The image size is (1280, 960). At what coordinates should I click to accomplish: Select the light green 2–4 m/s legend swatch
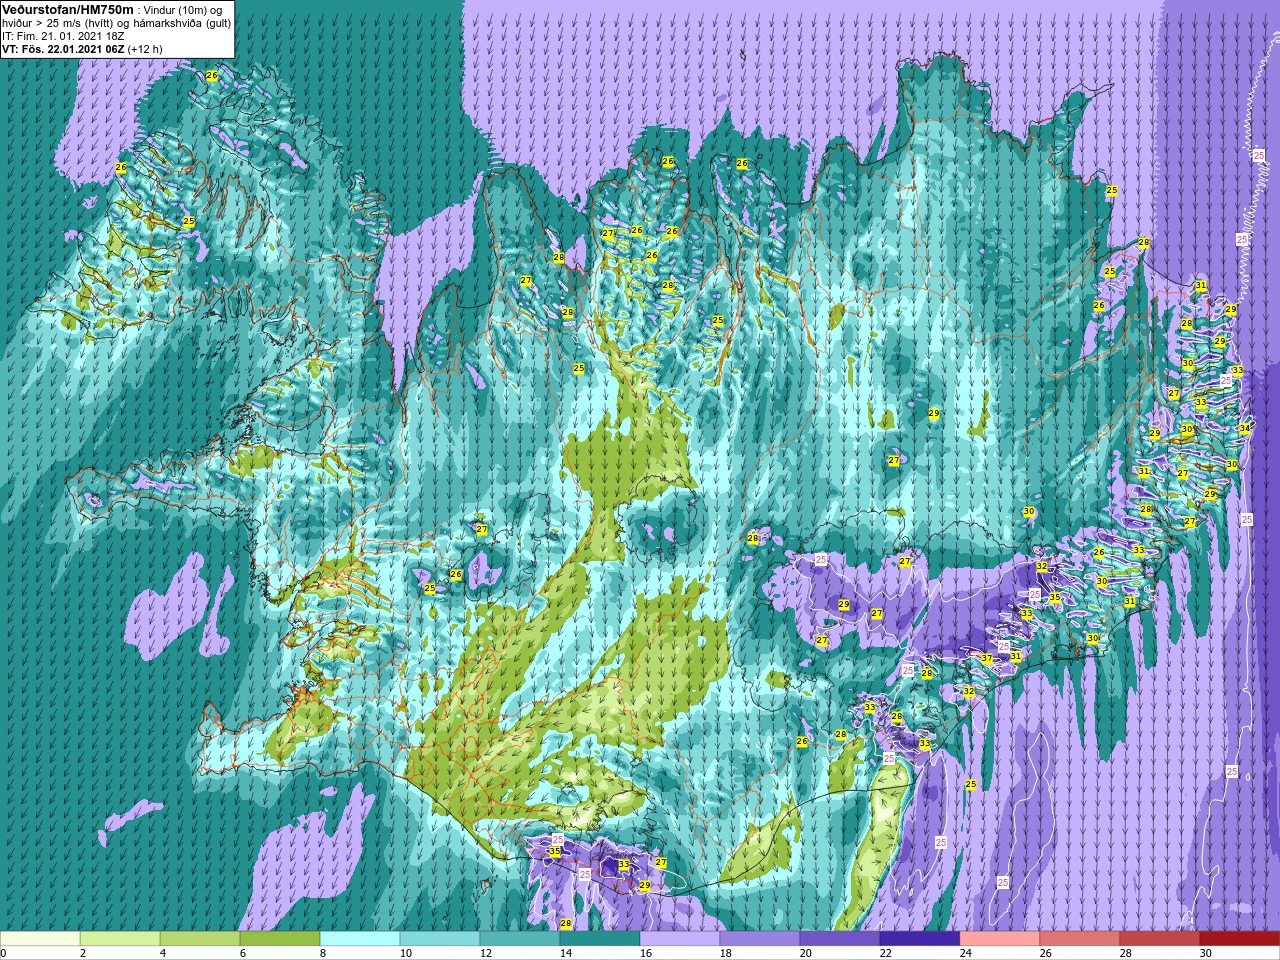(x=120, y=939)
